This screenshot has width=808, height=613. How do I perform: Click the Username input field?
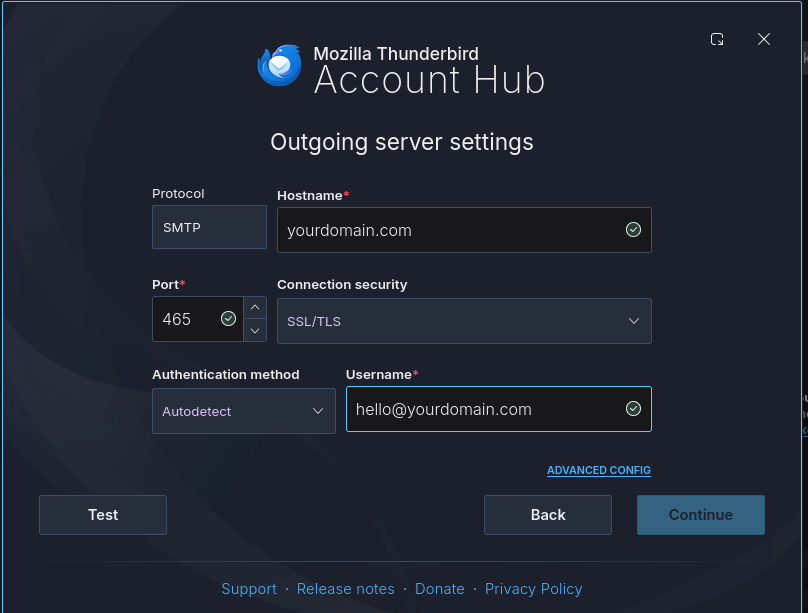(499, 409)
